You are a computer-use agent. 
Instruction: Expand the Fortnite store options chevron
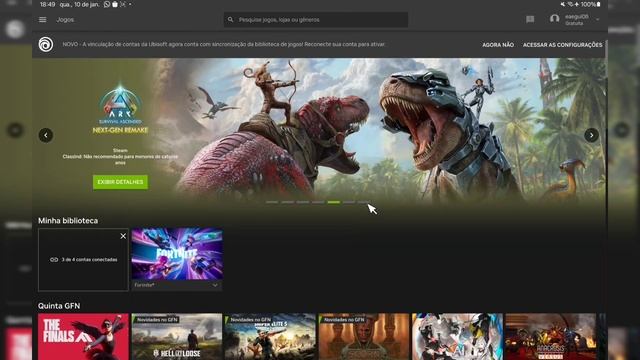[215, 285]
